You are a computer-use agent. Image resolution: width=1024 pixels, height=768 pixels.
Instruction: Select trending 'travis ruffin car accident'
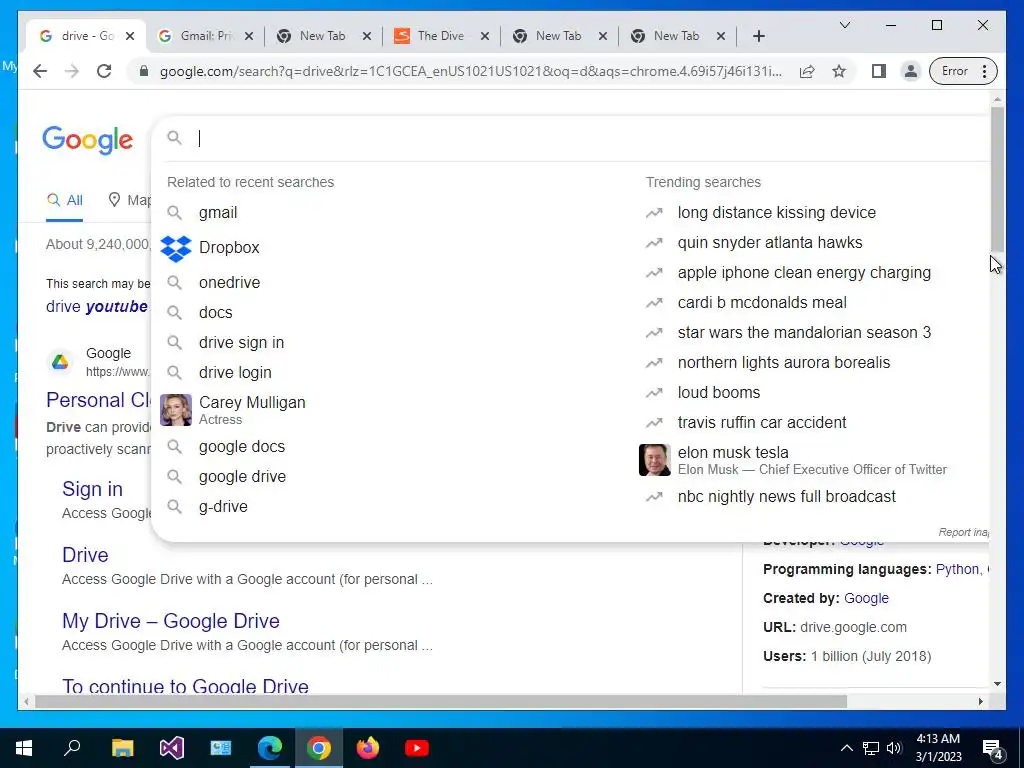point(761,423)
